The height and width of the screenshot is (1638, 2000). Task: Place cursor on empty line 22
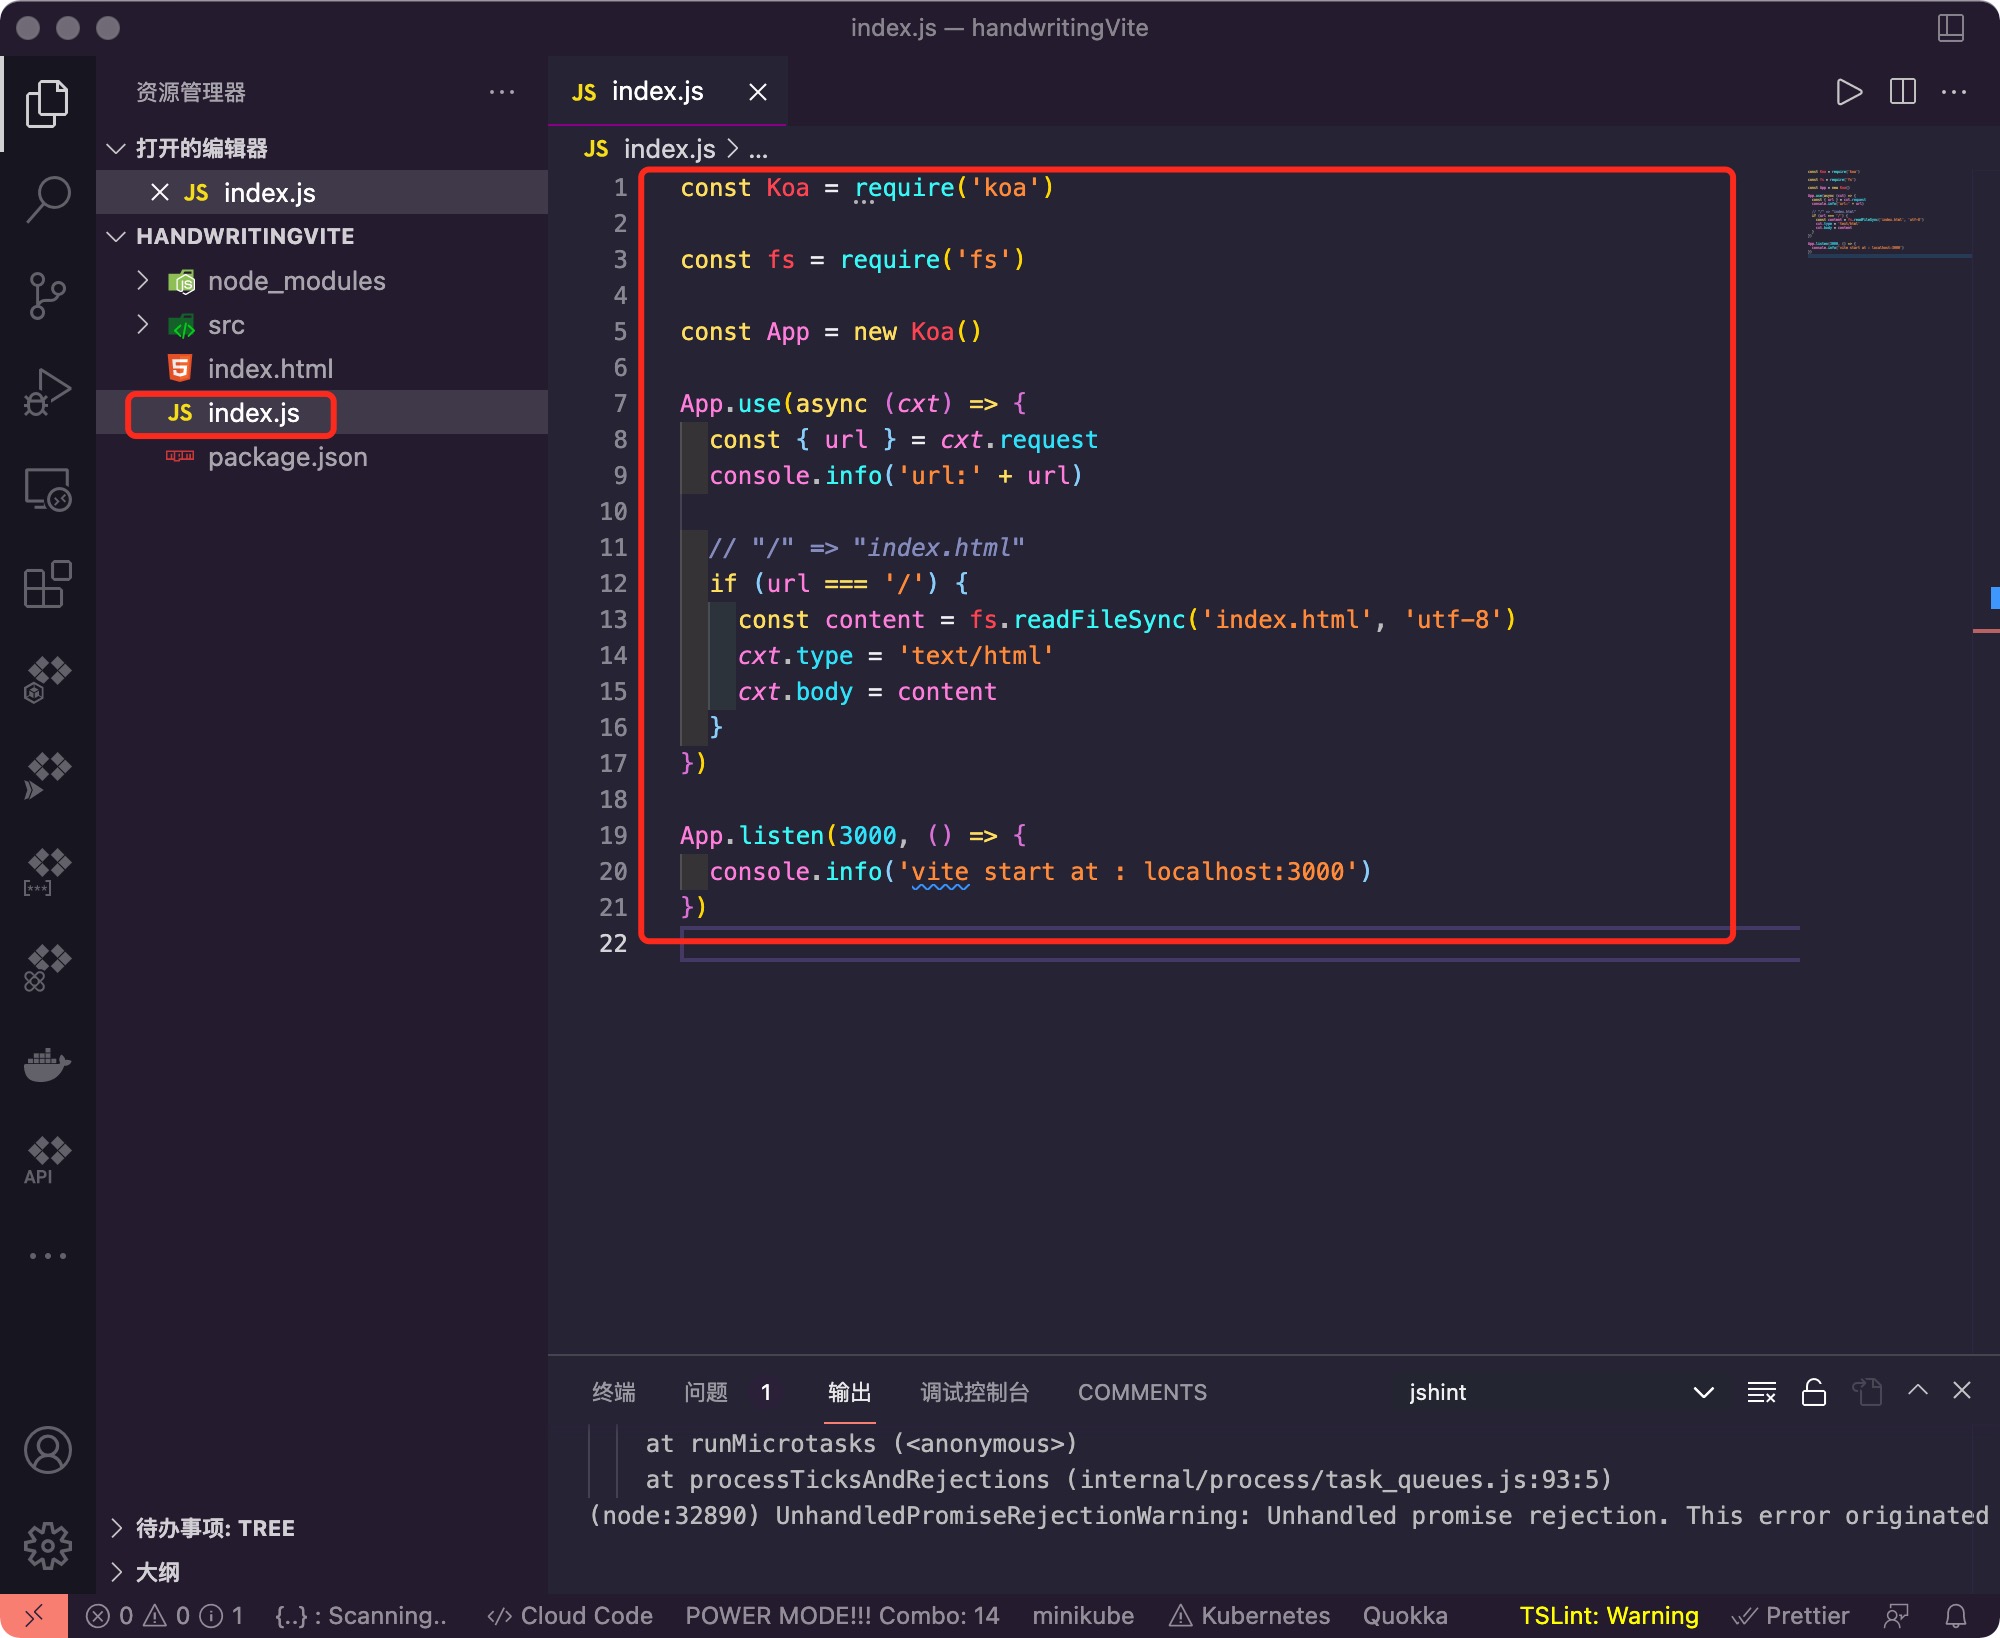click(1239, 944)
